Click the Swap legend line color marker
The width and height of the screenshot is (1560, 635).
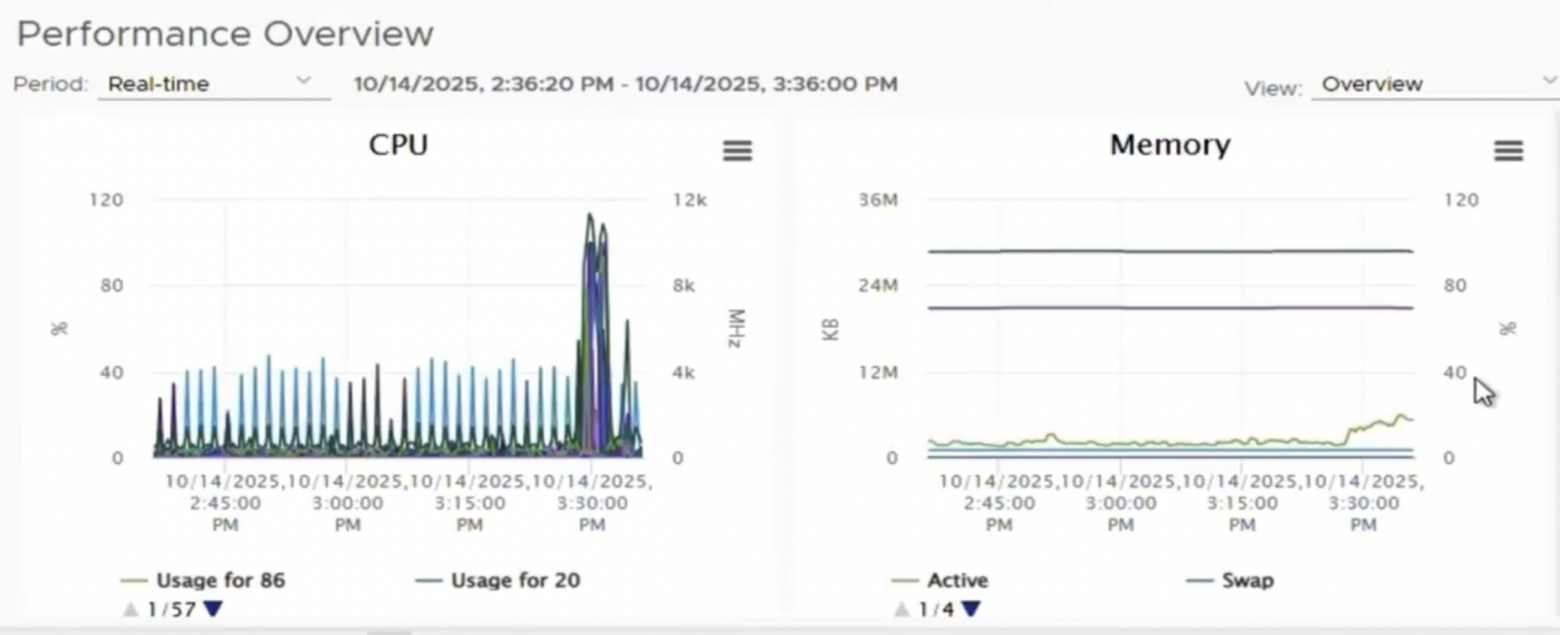coord(1199,581)
